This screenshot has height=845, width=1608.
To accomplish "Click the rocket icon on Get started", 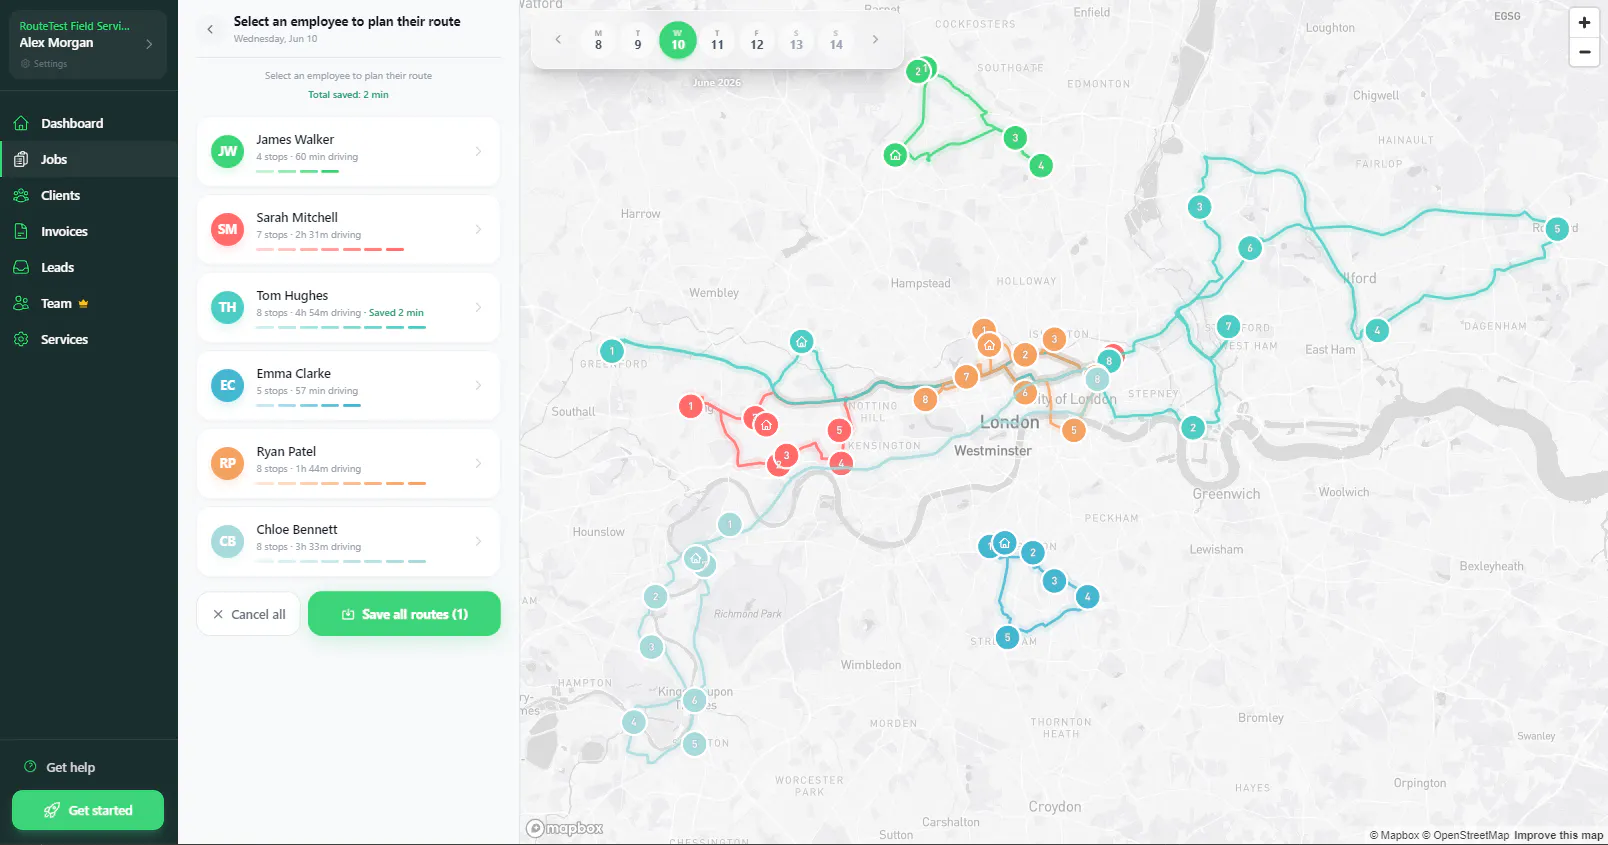I will (52, 810).
